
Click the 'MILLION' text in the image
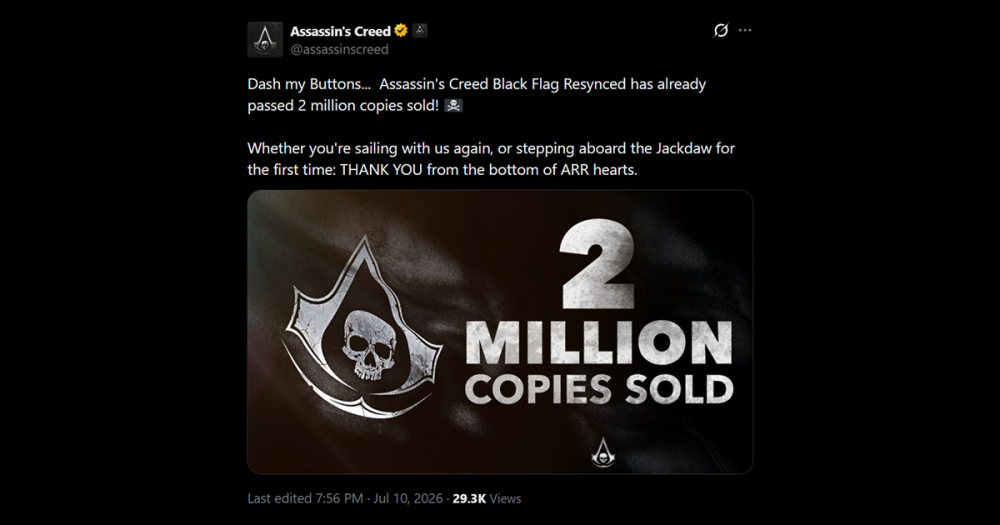point(599,341)
